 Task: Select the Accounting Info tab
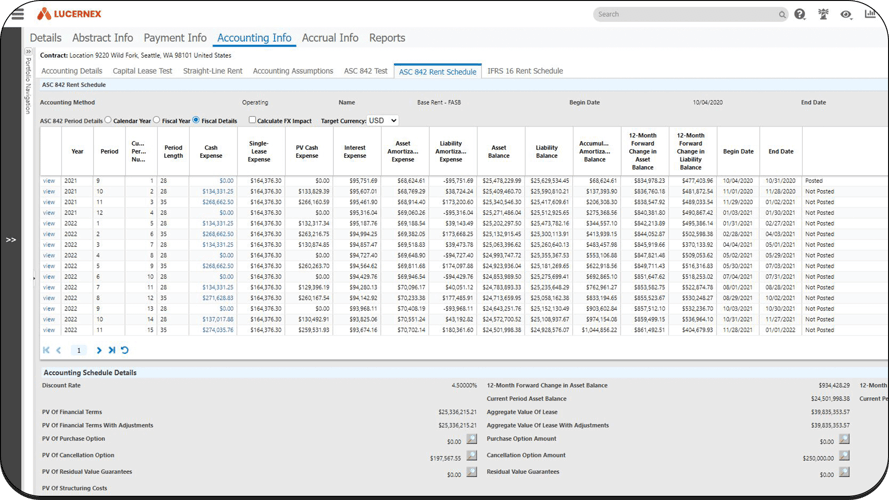(254, 38)
